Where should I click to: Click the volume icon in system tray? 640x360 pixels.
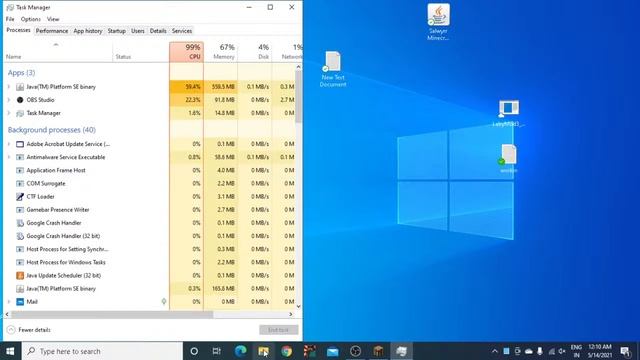click(x=562, y=351)
